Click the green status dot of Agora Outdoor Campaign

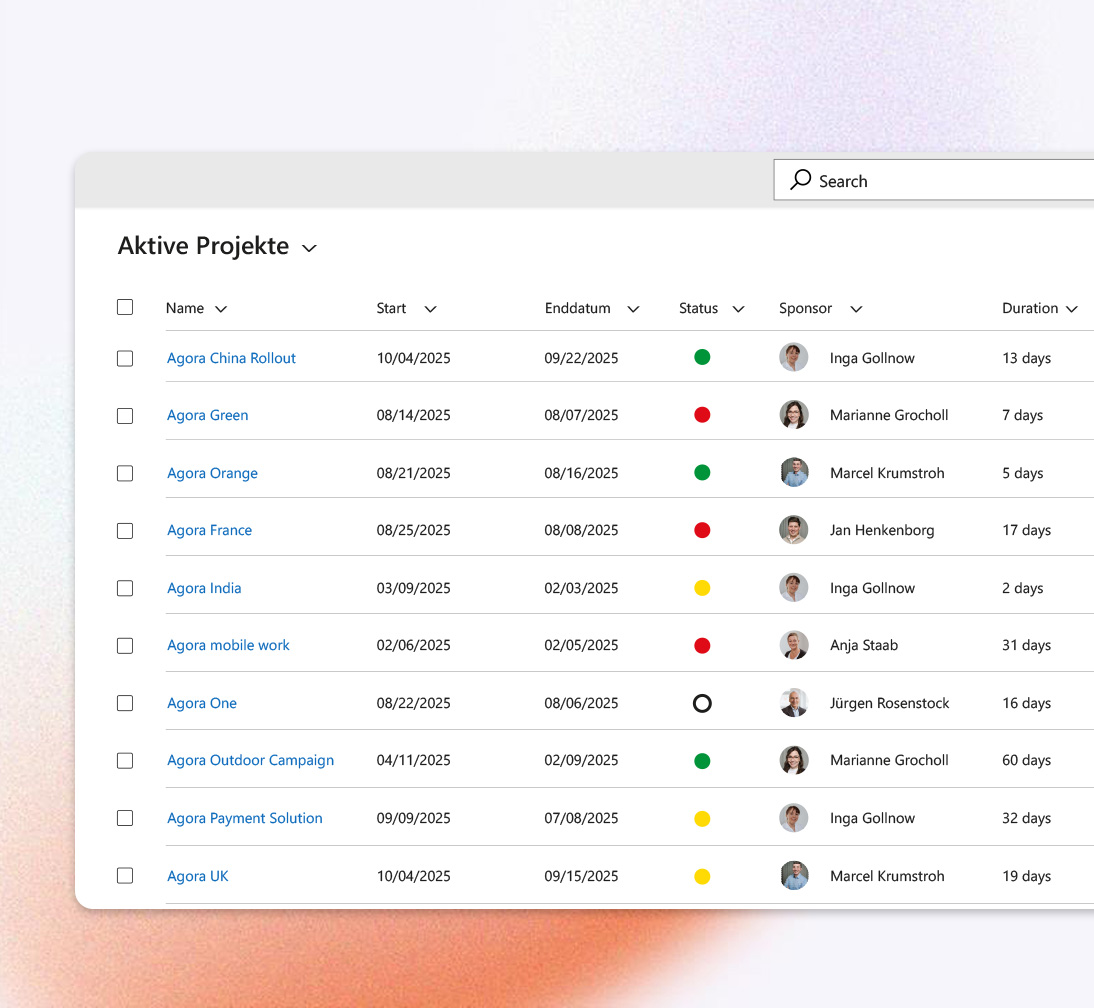702,760
